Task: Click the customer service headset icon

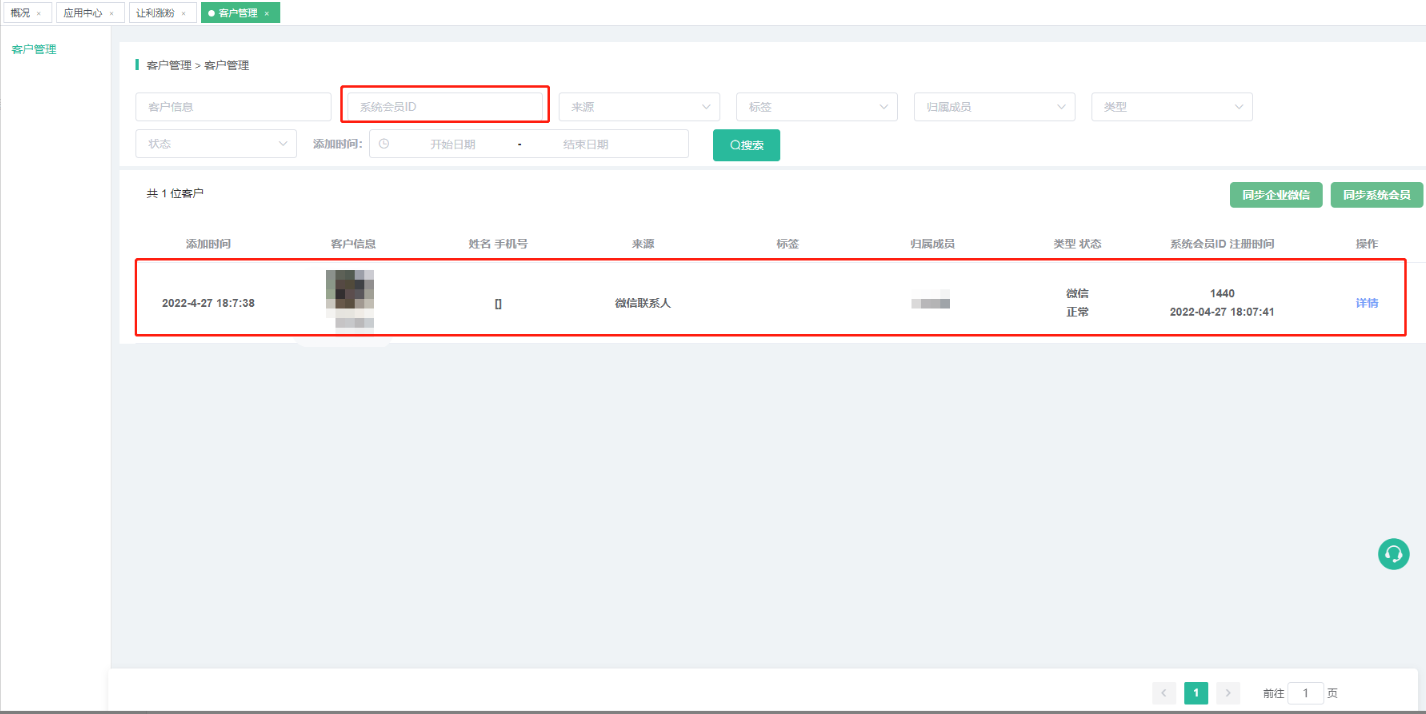Action: [x=1393, y=554]
